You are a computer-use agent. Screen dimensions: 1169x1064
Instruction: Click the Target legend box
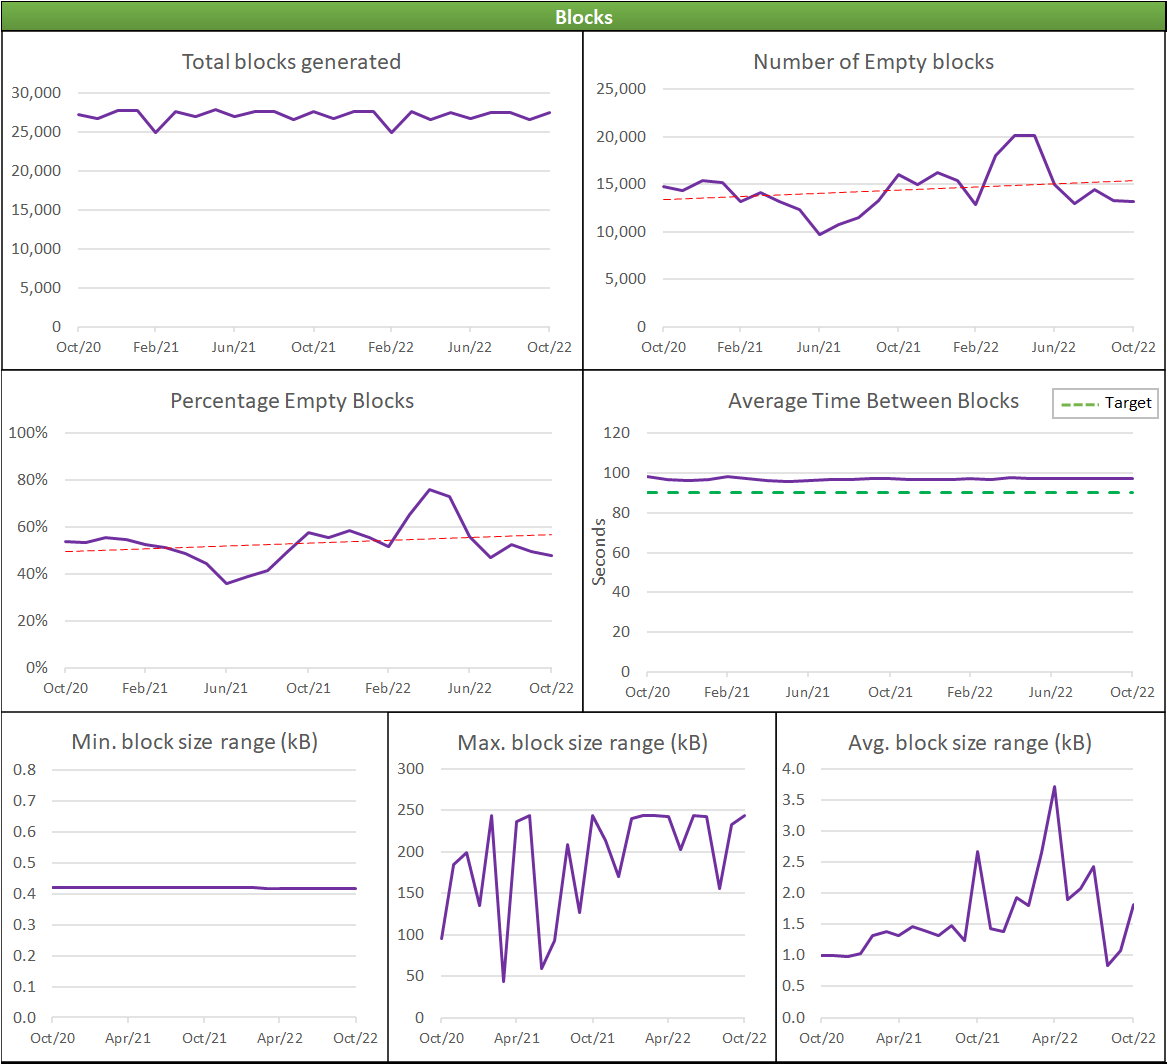(x=1106, y=403)
